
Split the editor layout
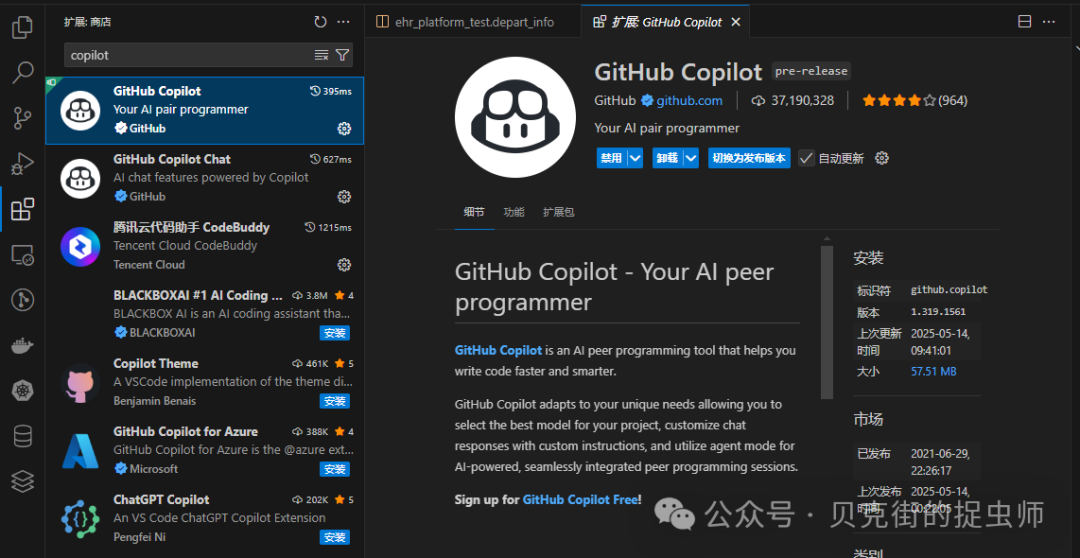coord(1025,22)
